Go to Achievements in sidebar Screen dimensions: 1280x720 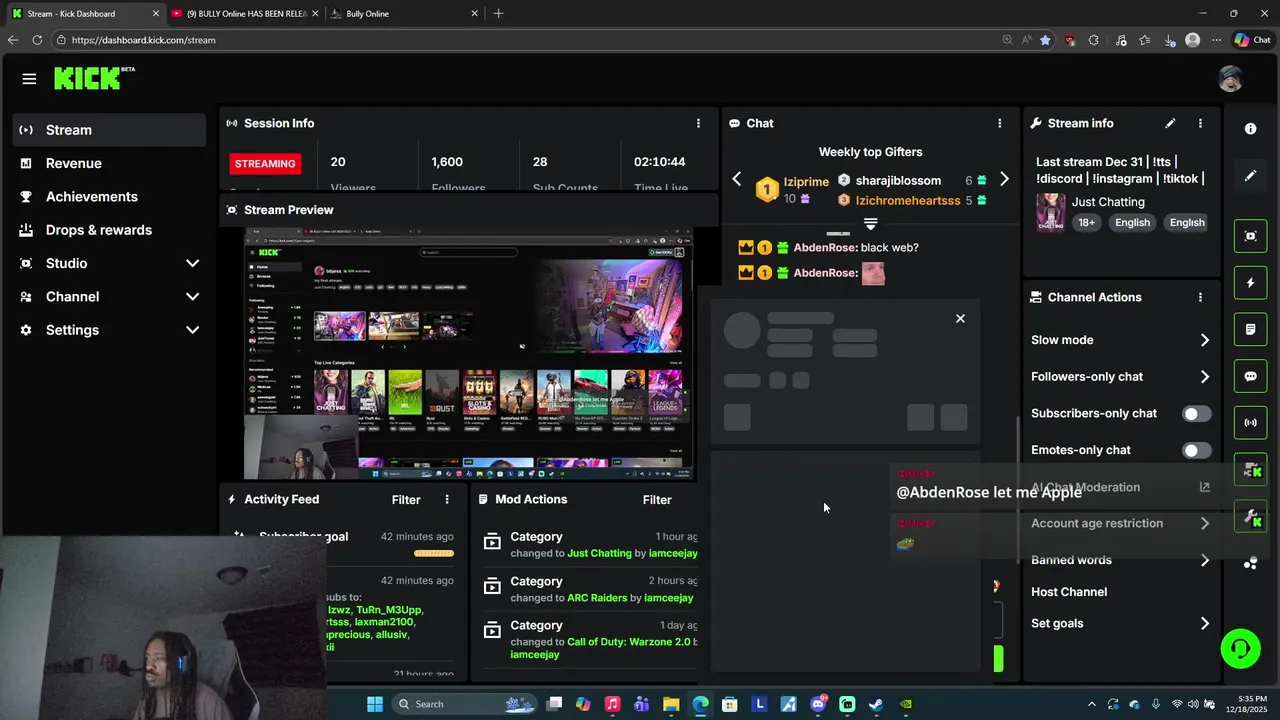click(110, 196)
